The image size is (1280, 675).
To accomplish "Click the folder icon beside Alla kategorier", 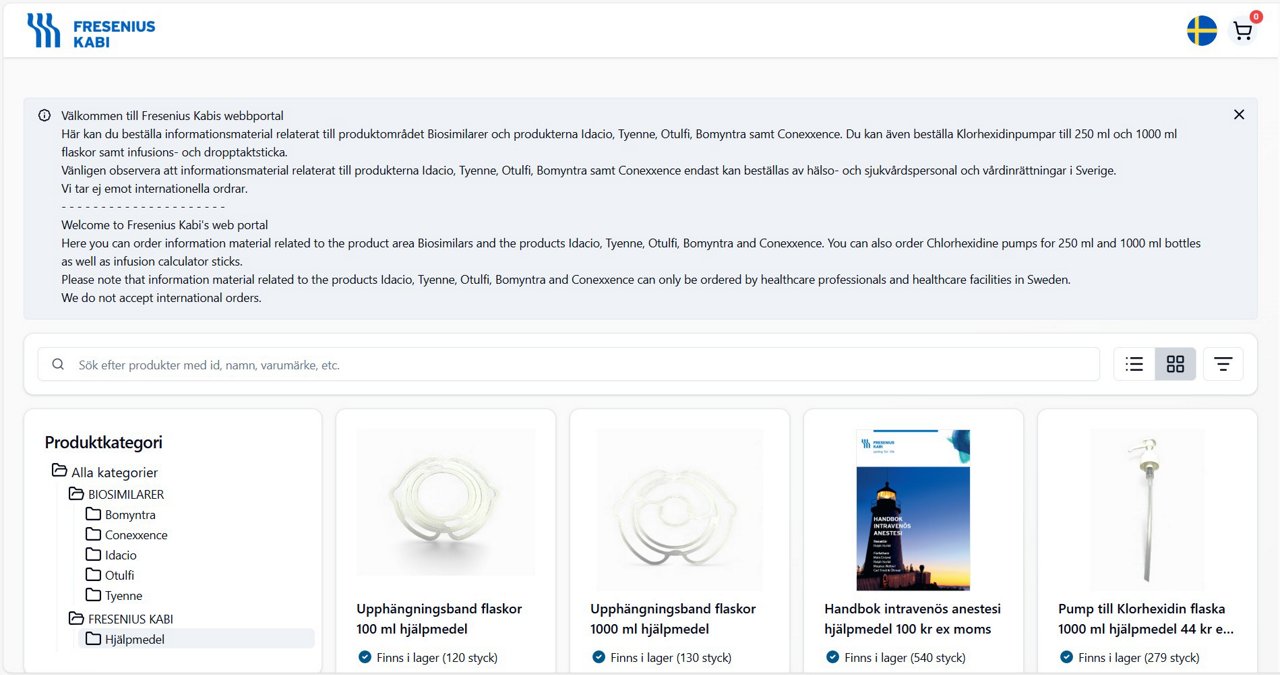I will point(59,471).
